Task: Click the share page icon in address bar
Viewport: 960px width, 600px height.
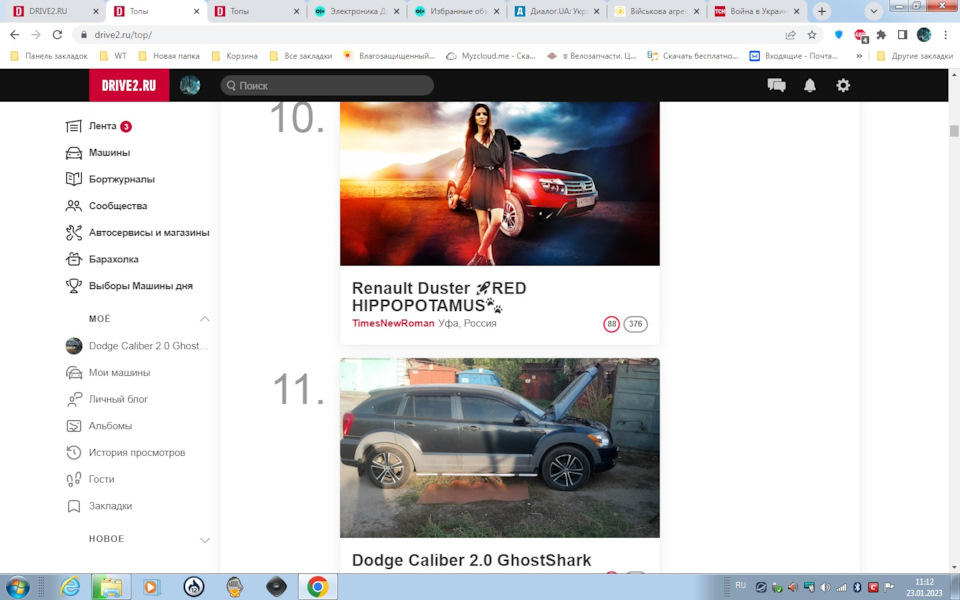Action: (790, 35)
